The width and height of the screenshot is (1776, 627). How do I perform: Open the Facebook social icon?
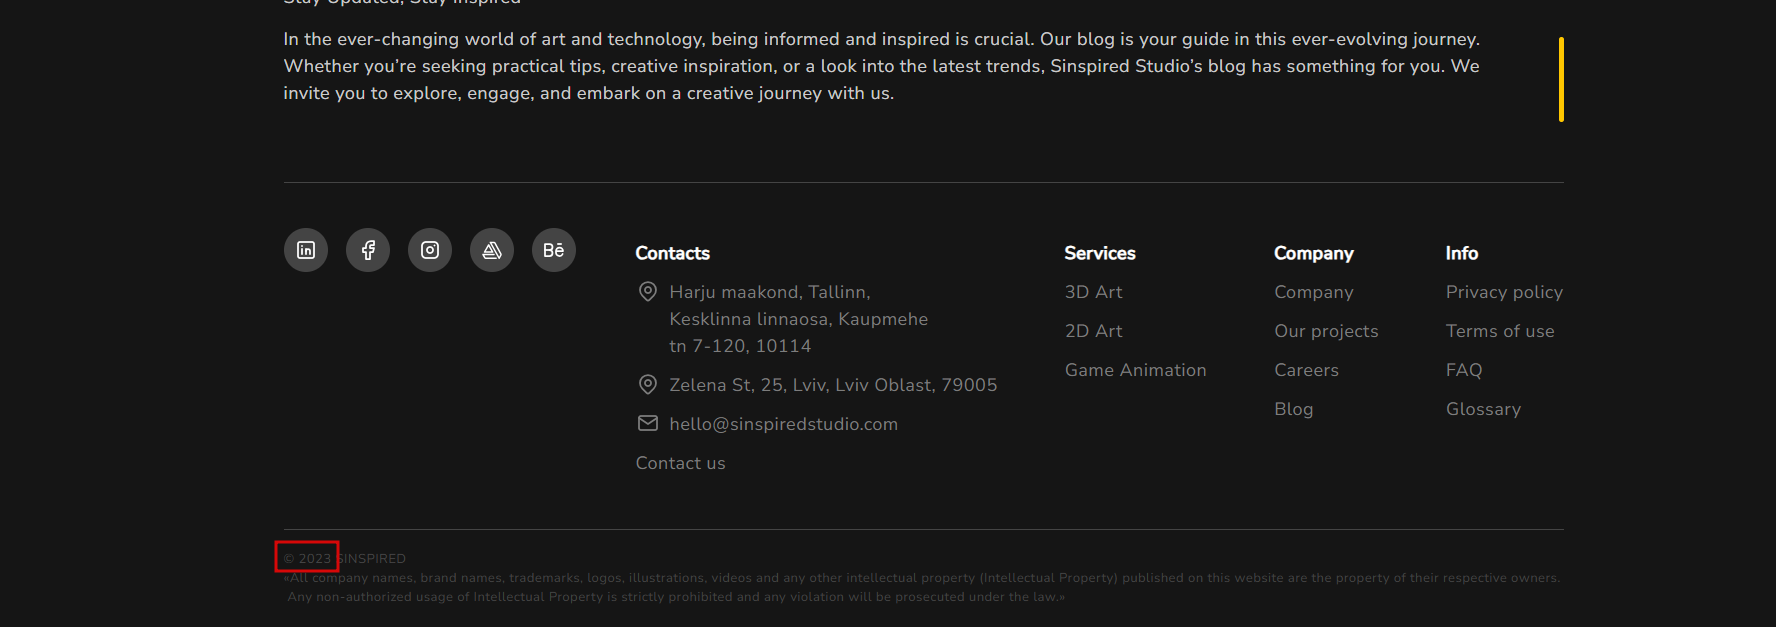368,250
